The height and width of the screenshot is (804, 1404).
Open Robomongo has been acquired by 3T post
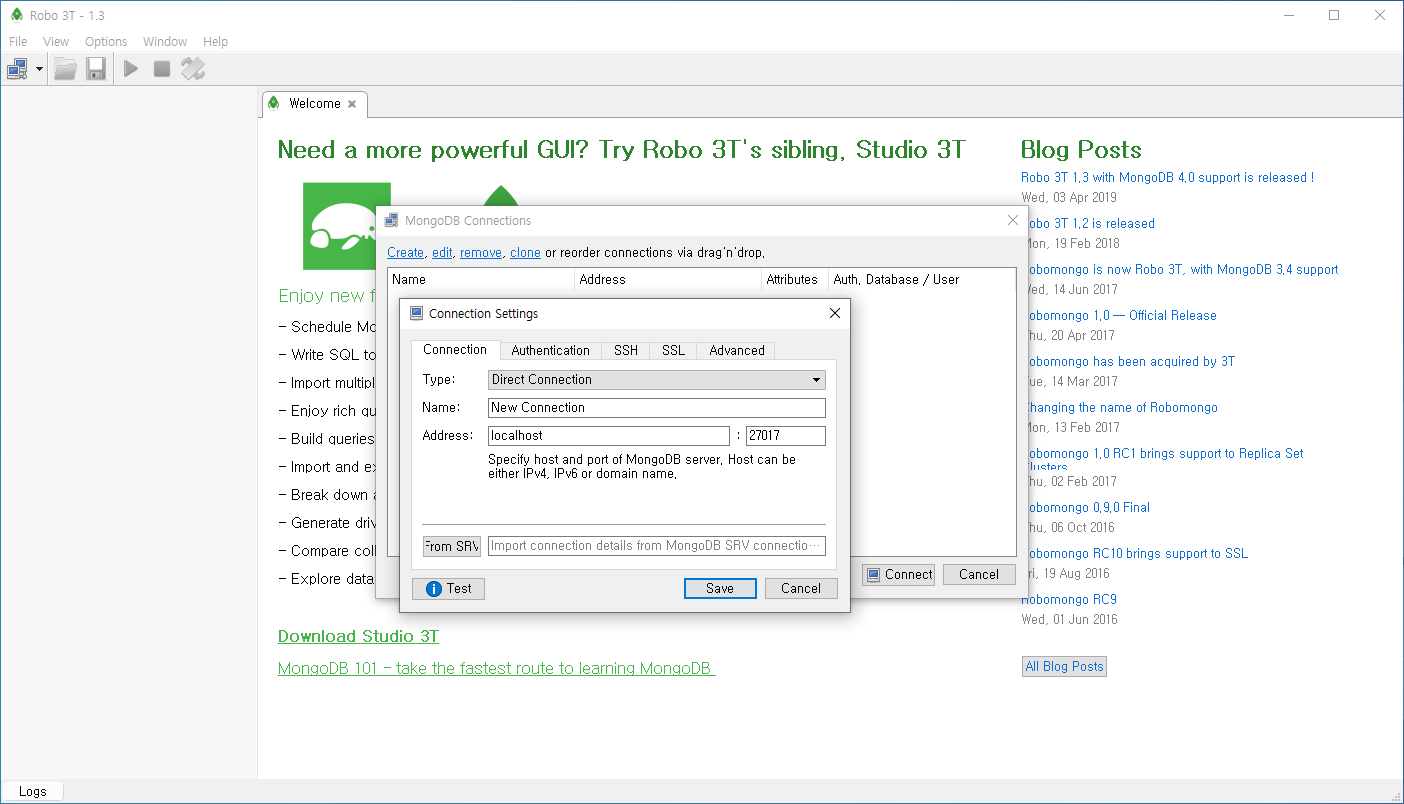click(1128, 361)
